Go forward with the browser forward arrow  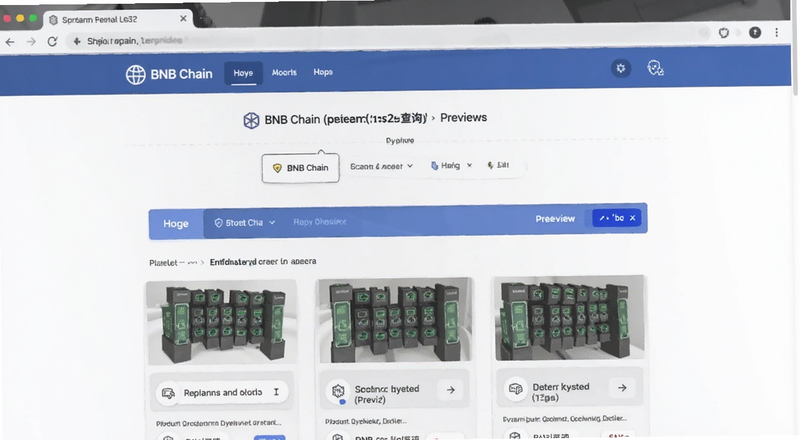(x=31, y=41)
